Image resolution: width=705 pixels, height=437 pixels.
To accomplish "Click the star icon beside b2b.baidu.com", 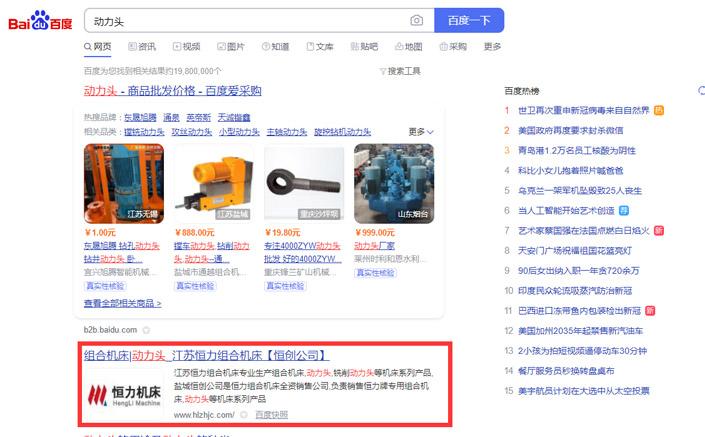I will tap(146, 330).
